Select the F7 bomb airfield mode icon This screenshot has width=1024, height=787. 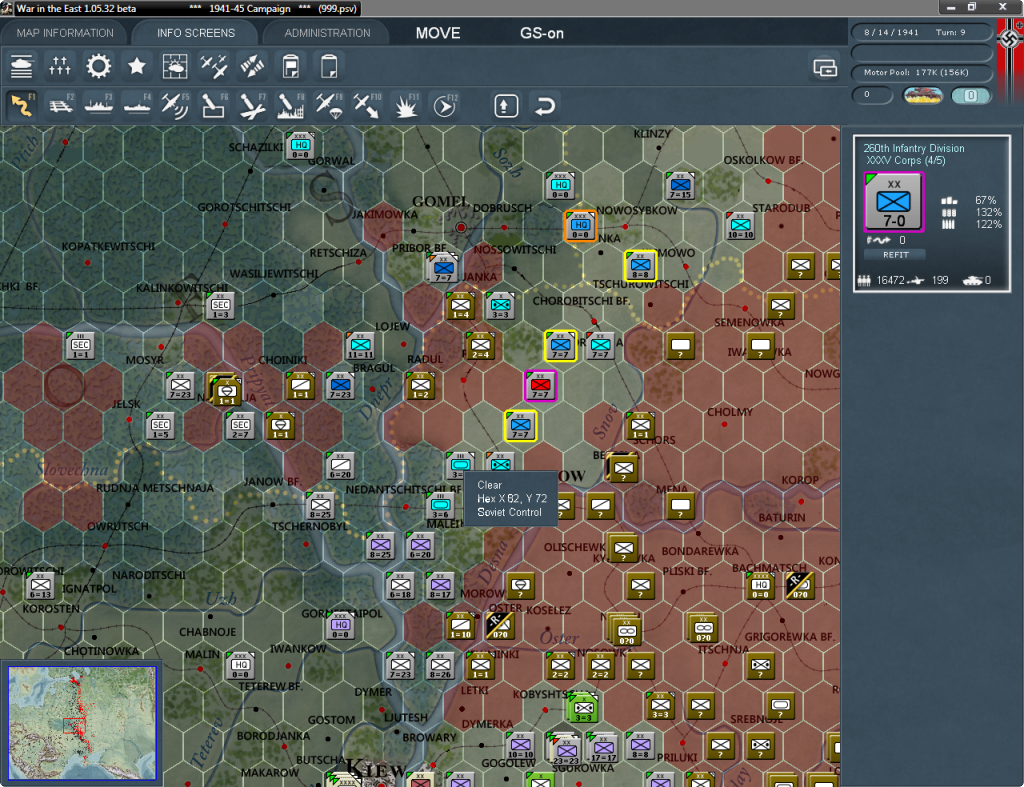pos(252,106)
